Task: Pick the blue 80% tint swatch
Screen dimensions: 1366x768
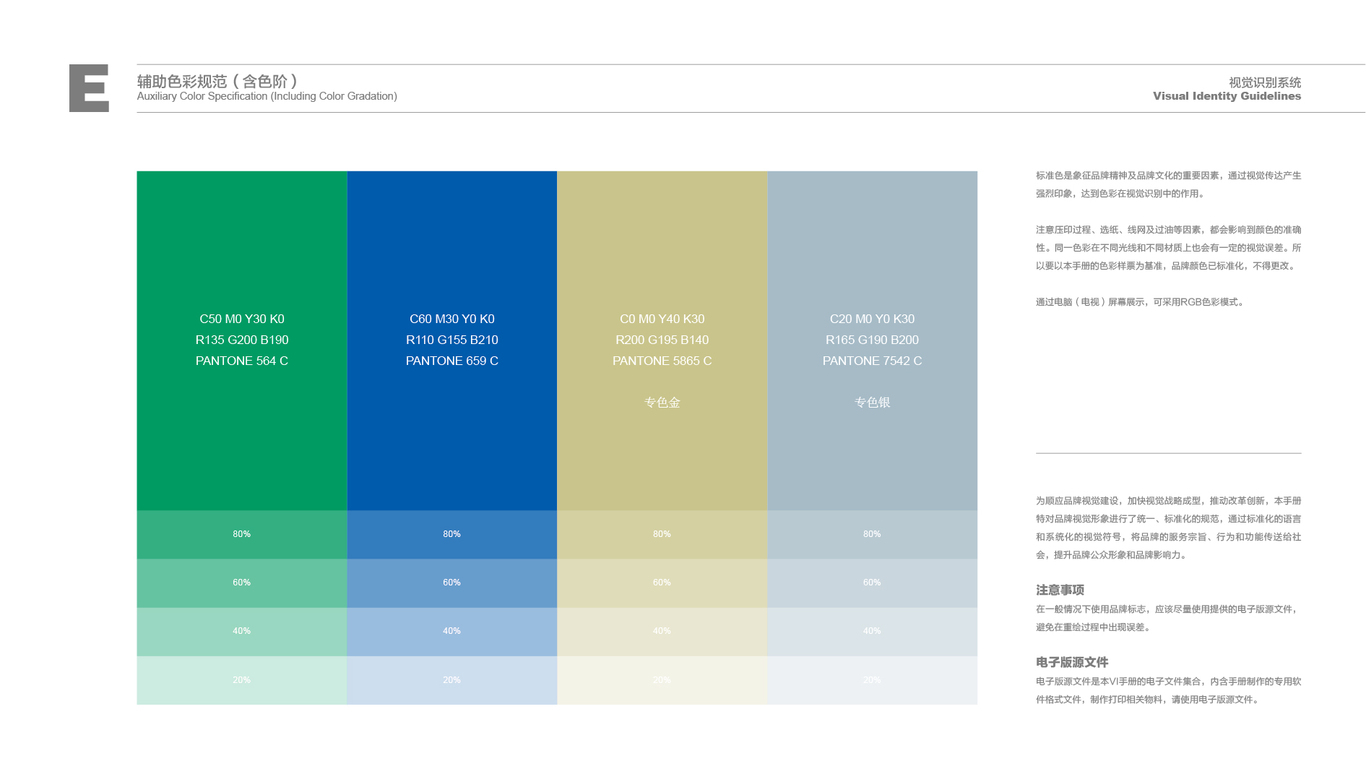Action: coord(452,534)
